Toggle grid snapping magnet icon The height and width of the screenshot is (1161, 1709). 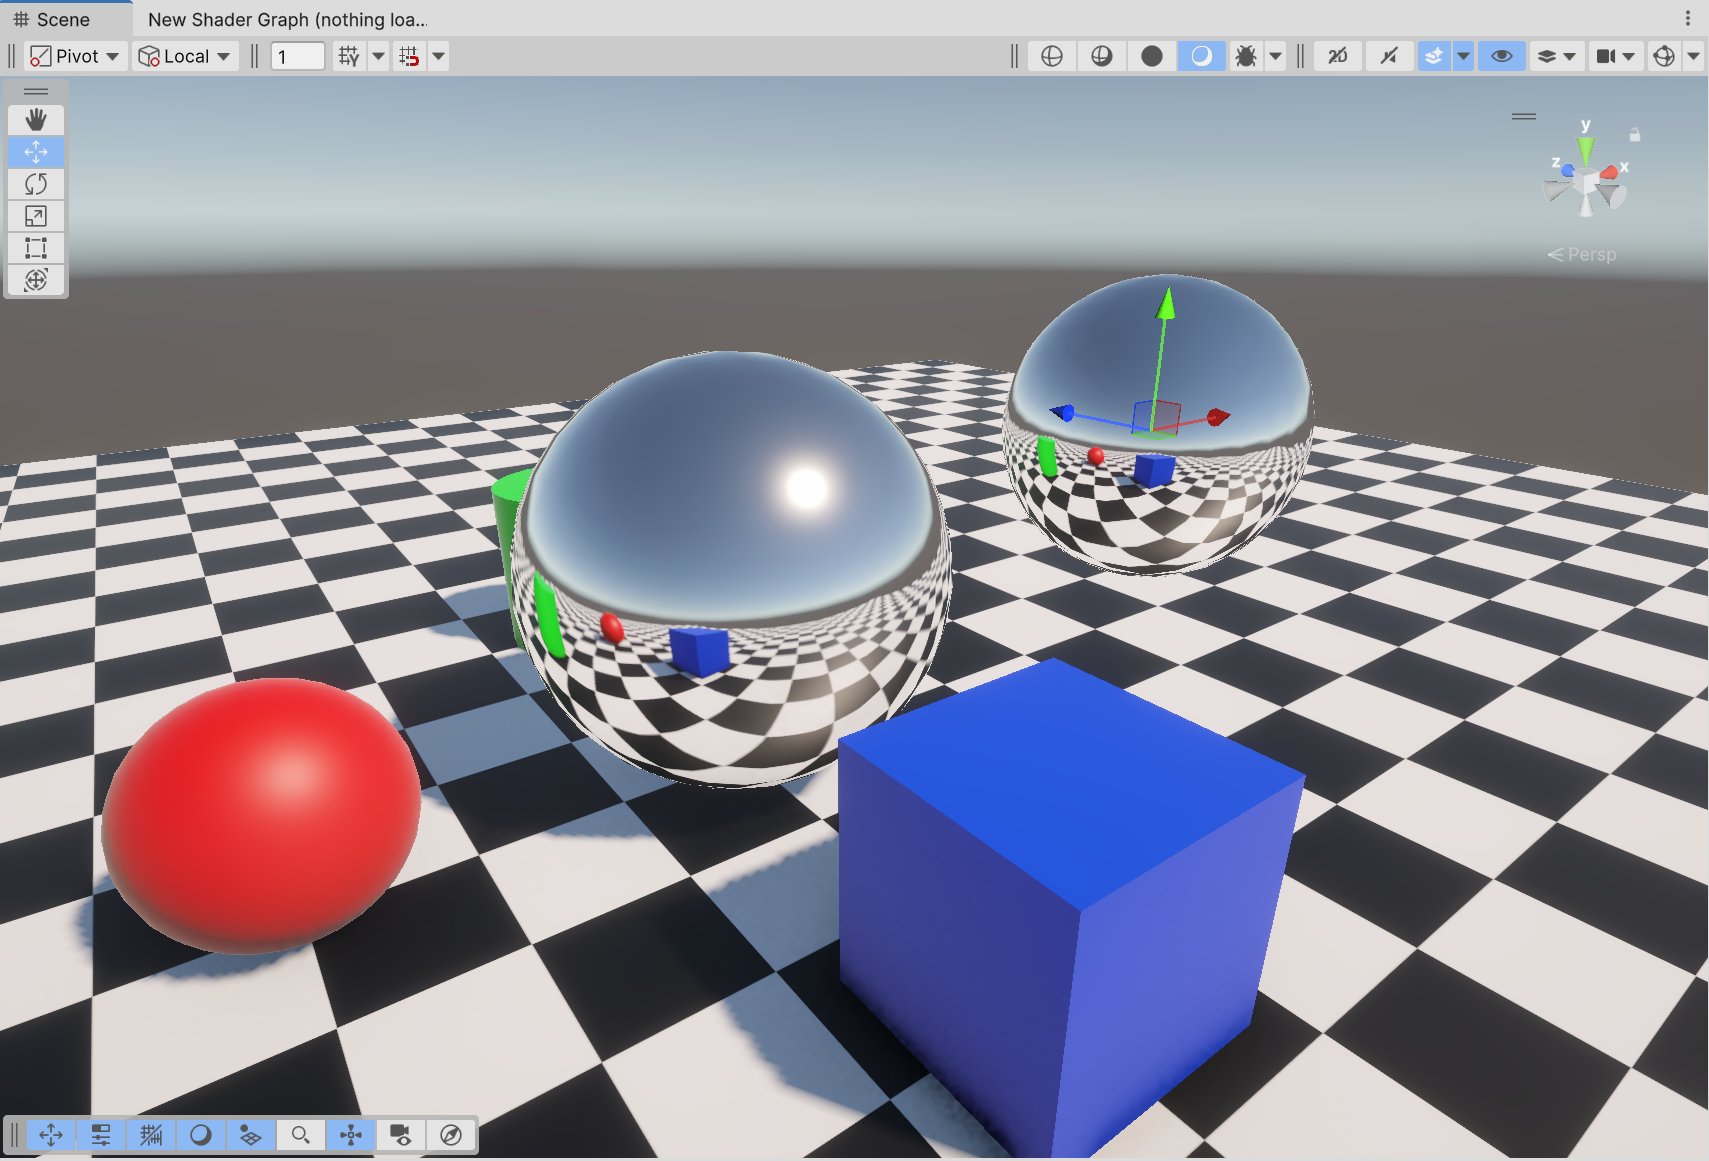coord(409,56)
